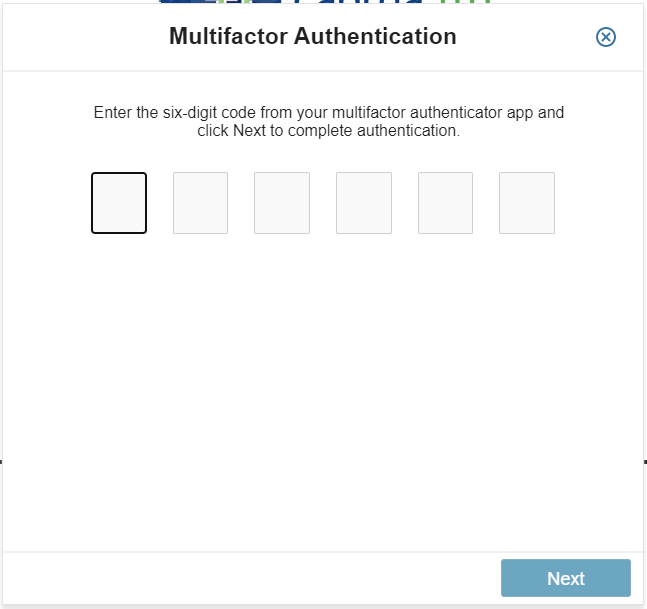
Task: Click the blue Next button in the footer
Action: point(566,578)
